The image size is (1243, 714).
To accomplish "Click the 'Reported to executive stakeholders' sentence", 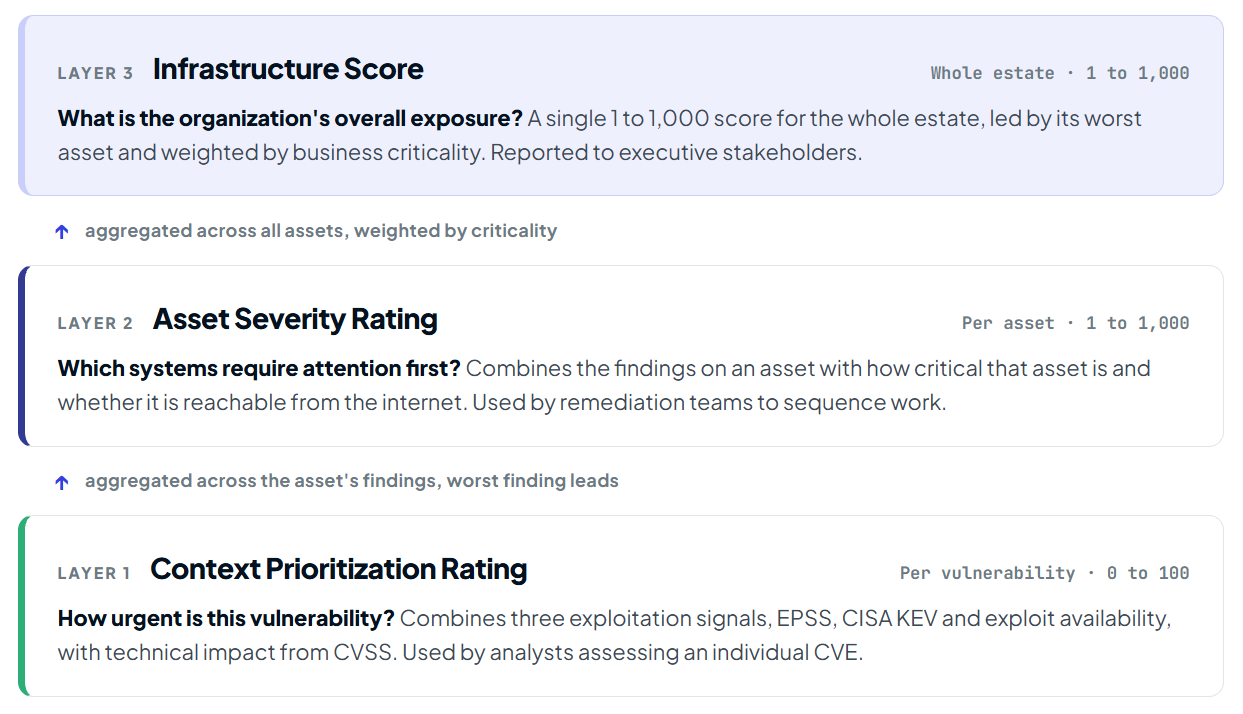I will [676, 153].
